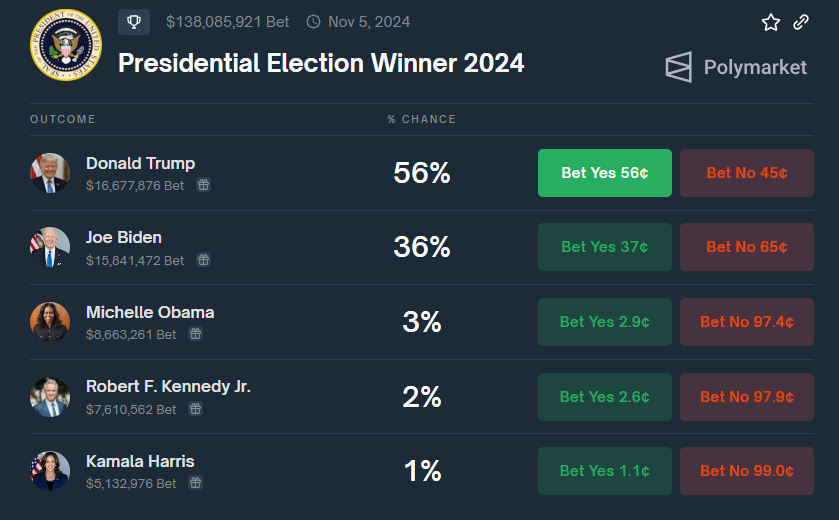Click the presidential seal market image

pos(66,45)
